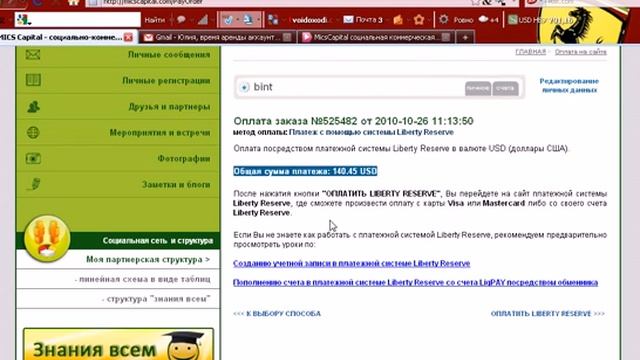Click К ВЫБОРУ СПОСОБА back link
640x360 pixels.
point(277,313)
